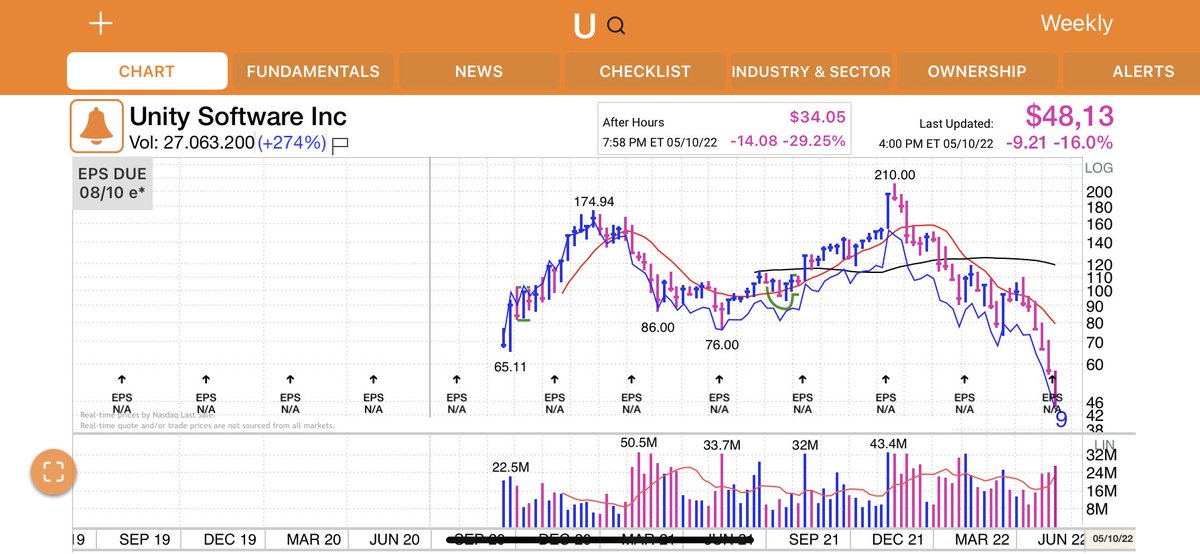Open the OWNERSHIP tab
This screenshot has width=1200, height=554.
[x=977, y=71]
